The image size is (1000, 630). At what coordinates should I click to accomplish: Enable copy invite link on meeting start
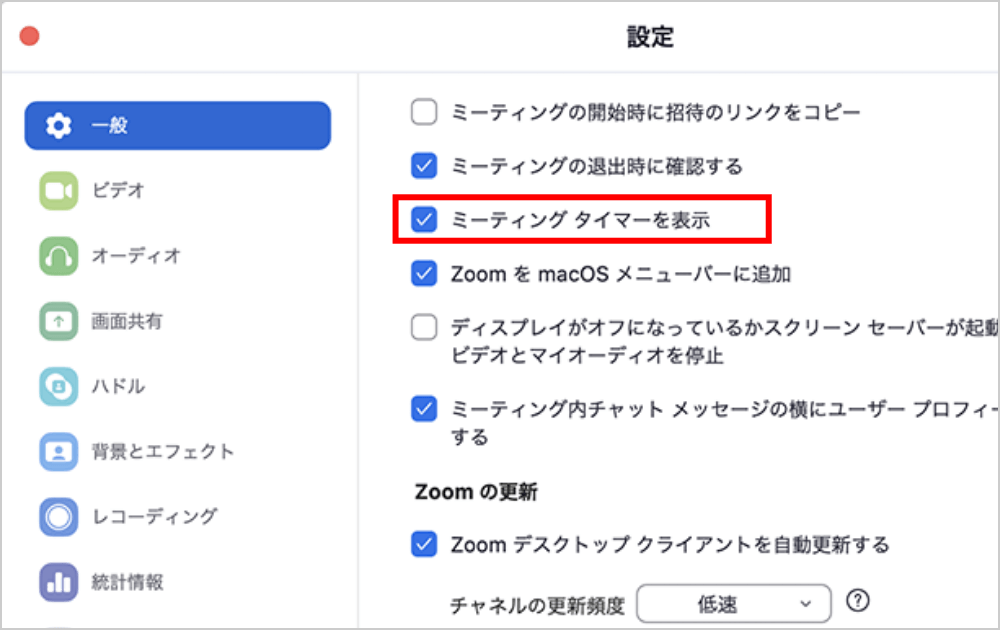tap(425, 112)
